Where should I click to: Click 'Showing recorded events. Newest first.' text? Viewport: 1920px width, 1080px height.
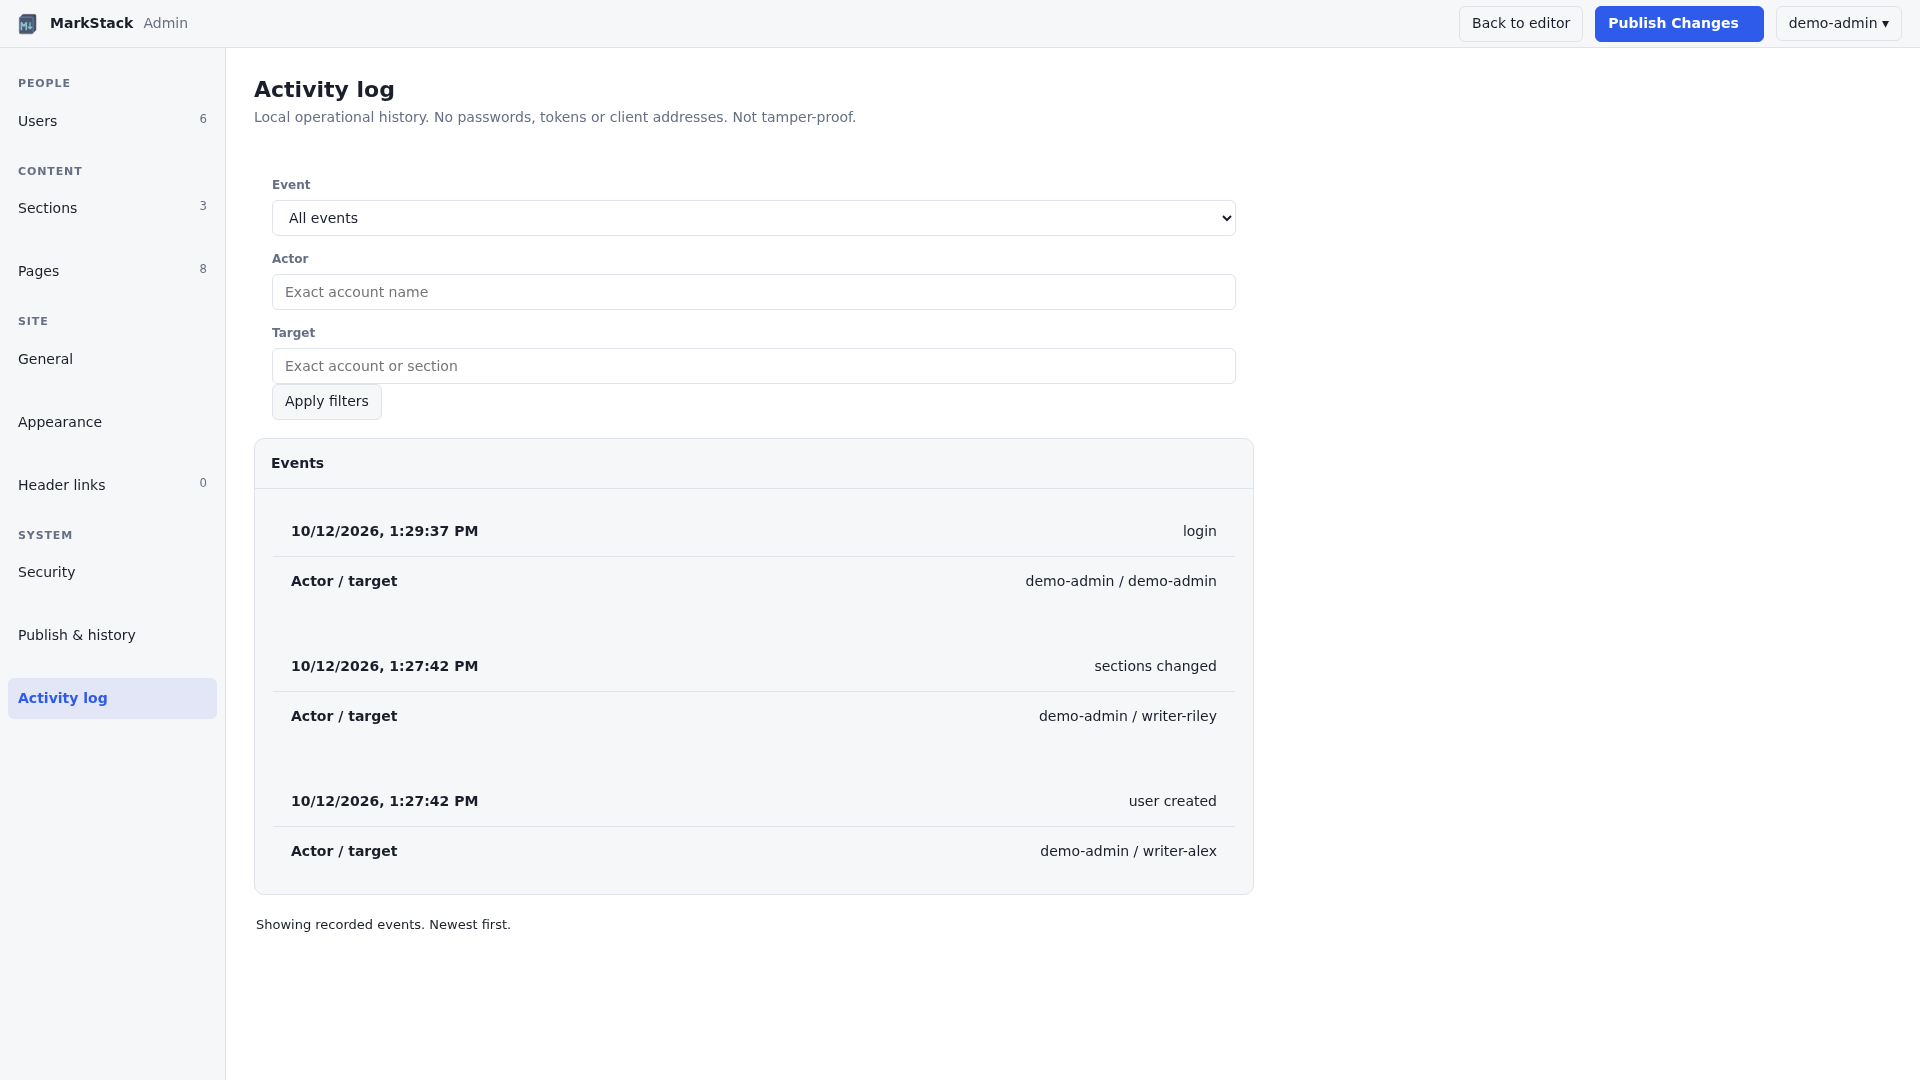383,925
